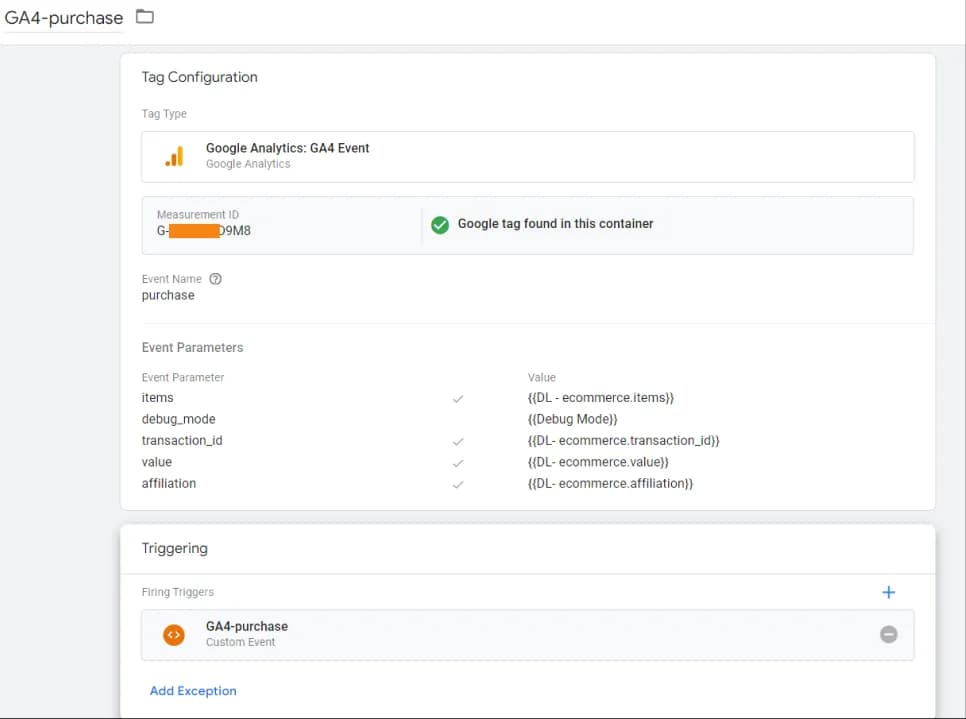
Task: Click the checkmark in the affiliation row
Action: point(458,485)
